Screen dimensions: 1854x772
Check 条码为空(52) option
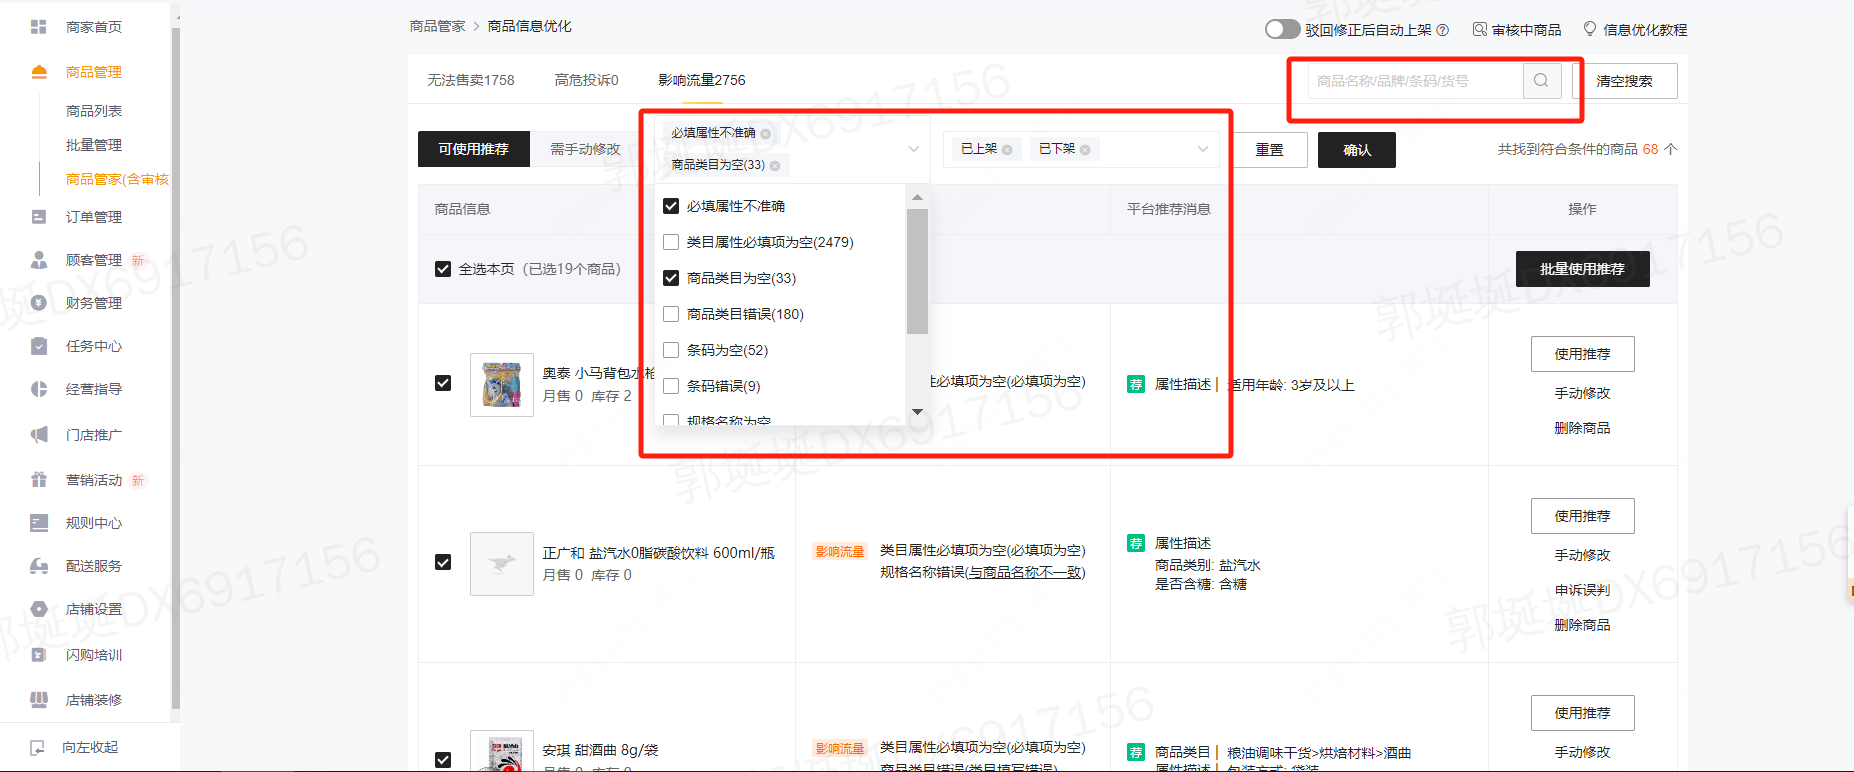click(x=671, y=350)
